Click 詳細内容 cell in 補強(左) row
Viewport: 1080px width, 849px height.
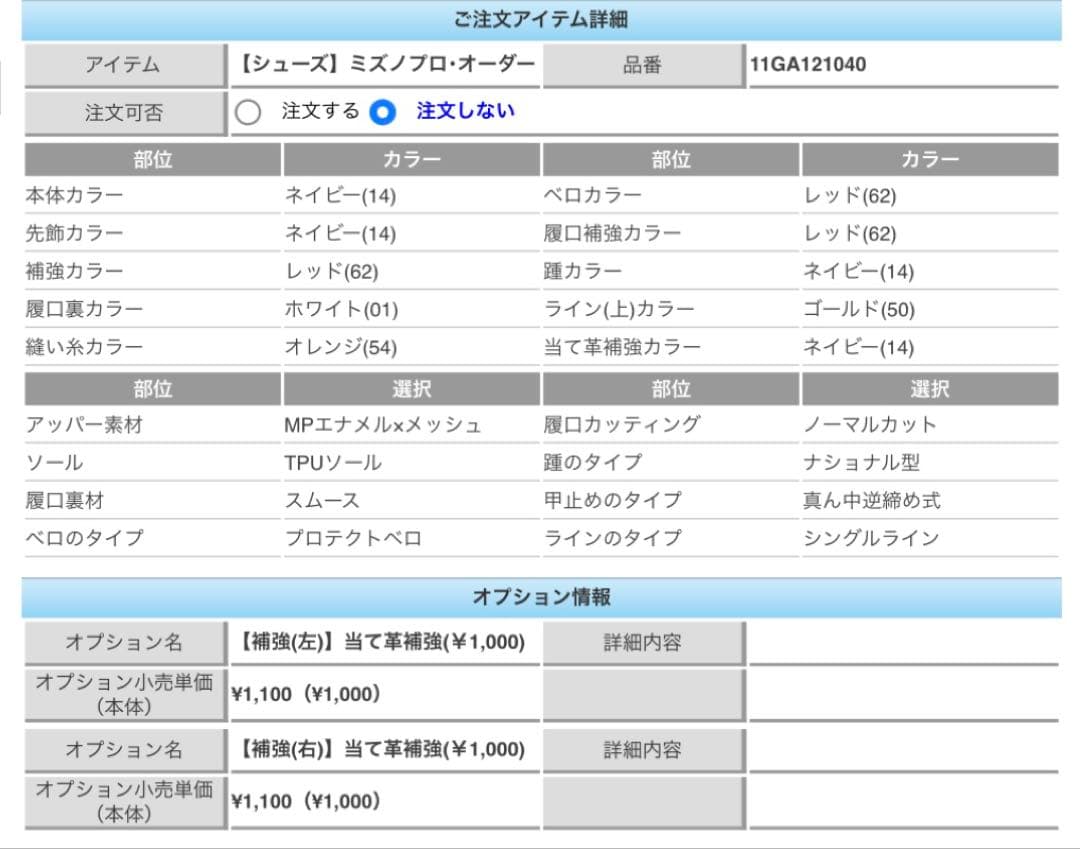coord(643,643)
